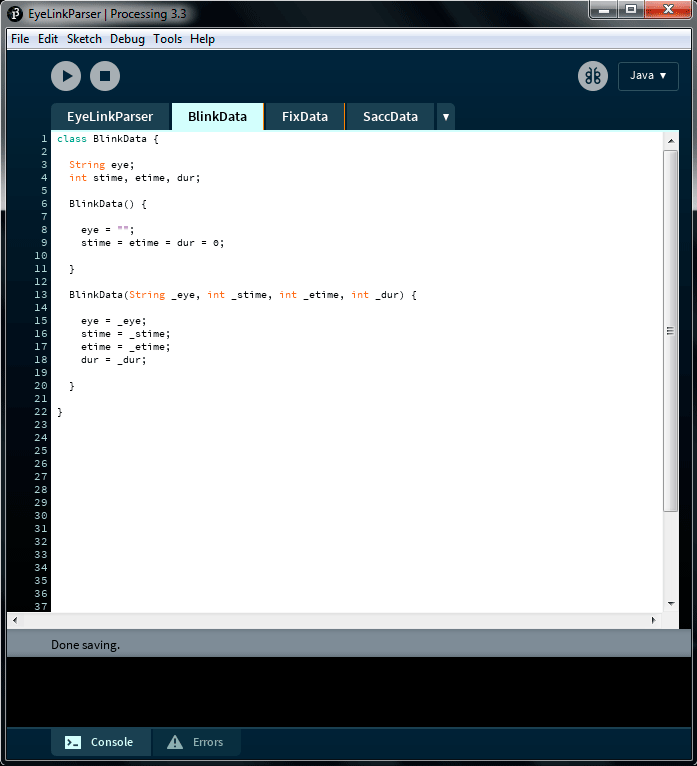Switch to the EyeLinkParser tab
This screenshot has height=766, width=697.
tap(110, 117)
